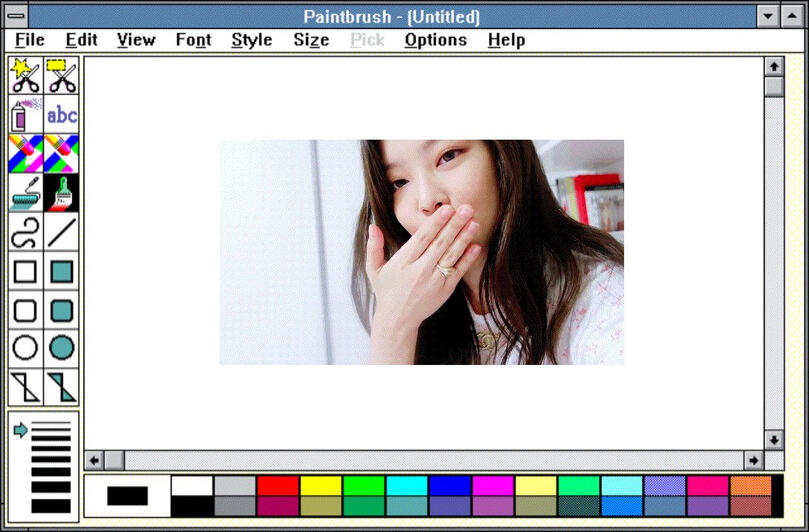Select the Pick rectangular cutout tool
The image size is (809, 532).
62,76
